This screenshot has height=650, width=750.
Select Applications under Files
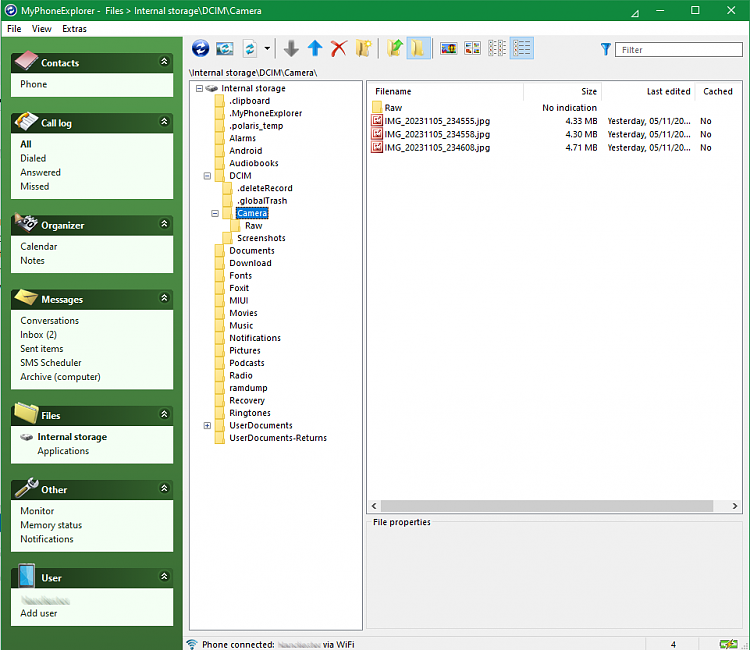point(63,451)
